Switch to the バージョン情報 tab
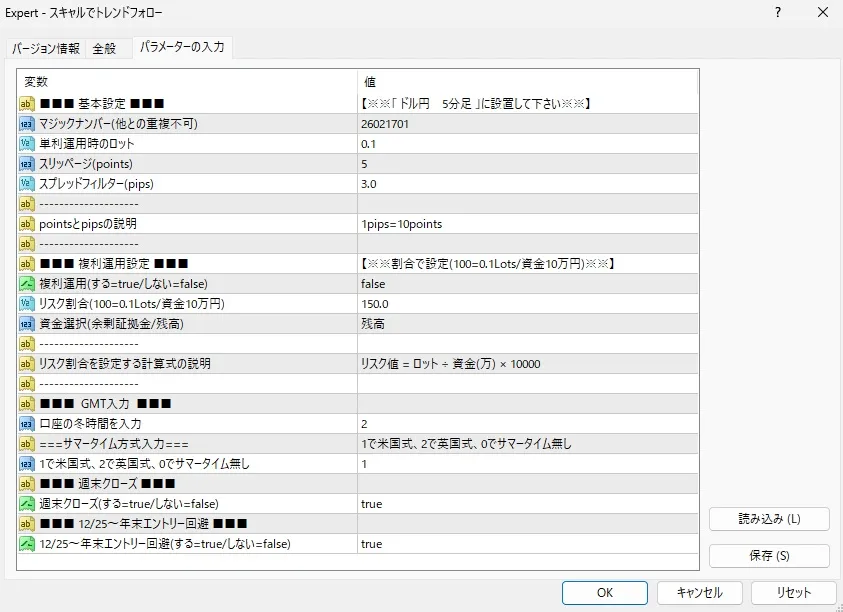The width and height of the screenshot is (843, 612). 46,48
